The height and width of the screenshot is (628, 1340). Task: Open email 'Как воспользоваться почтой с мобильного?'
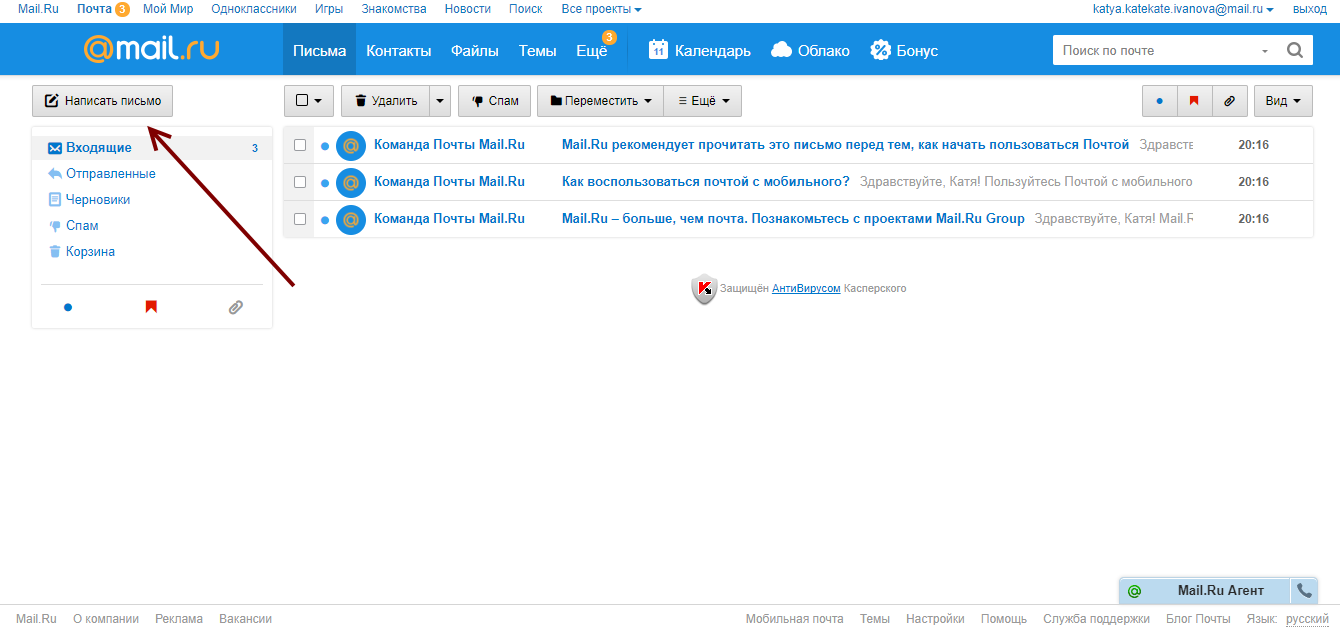(706, 182)
